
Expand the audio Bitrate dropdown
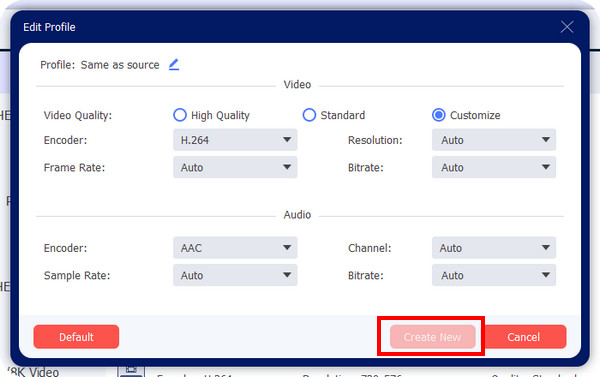[x=494, y=275]
